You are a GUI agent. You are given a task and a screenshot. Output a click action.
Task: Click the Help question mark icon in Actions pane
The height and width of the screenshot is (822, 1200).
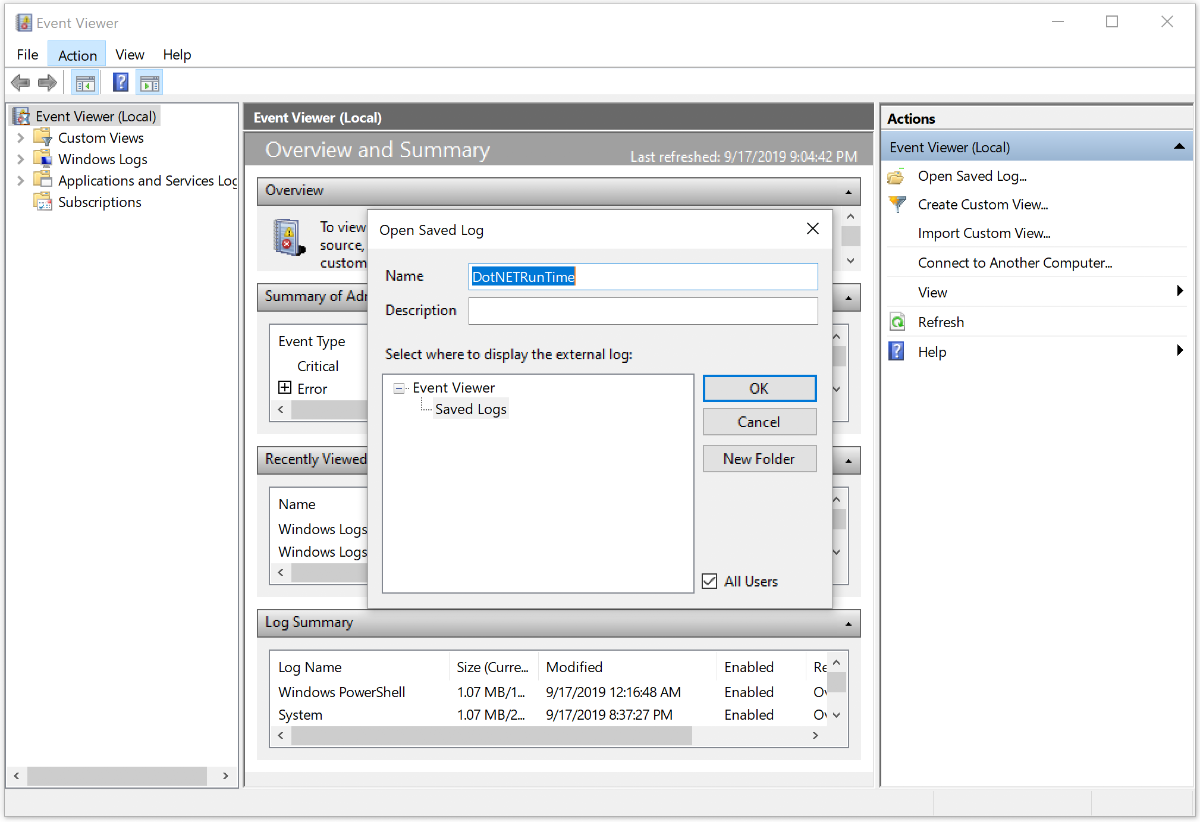click(x=898, y=352)
